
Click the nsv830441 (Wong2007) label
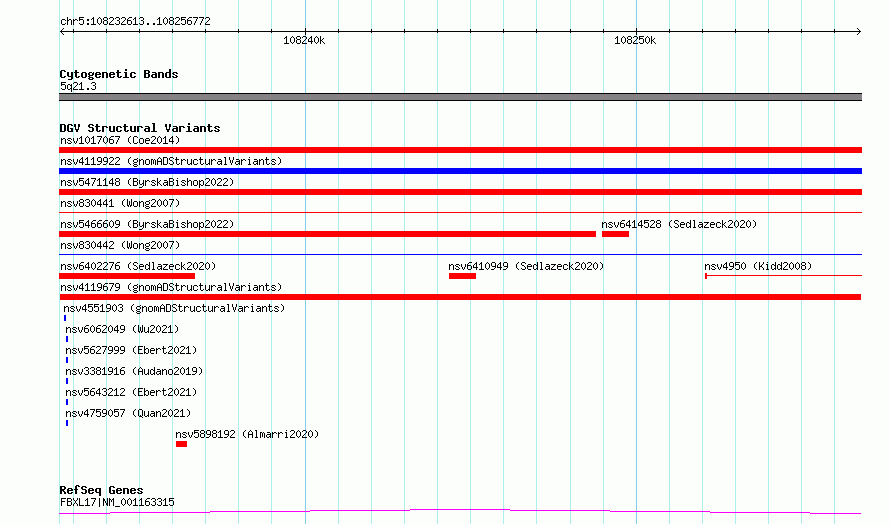(120, 203)
